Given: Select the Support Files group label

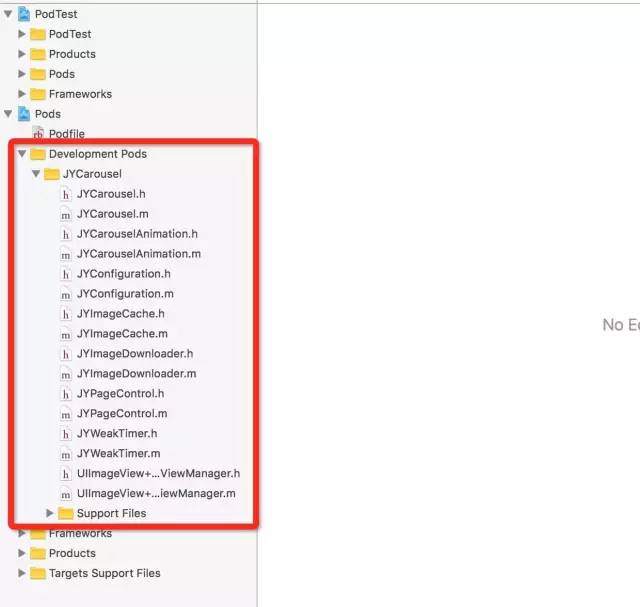Looking at the screenshot, I should tap(111, 514).
